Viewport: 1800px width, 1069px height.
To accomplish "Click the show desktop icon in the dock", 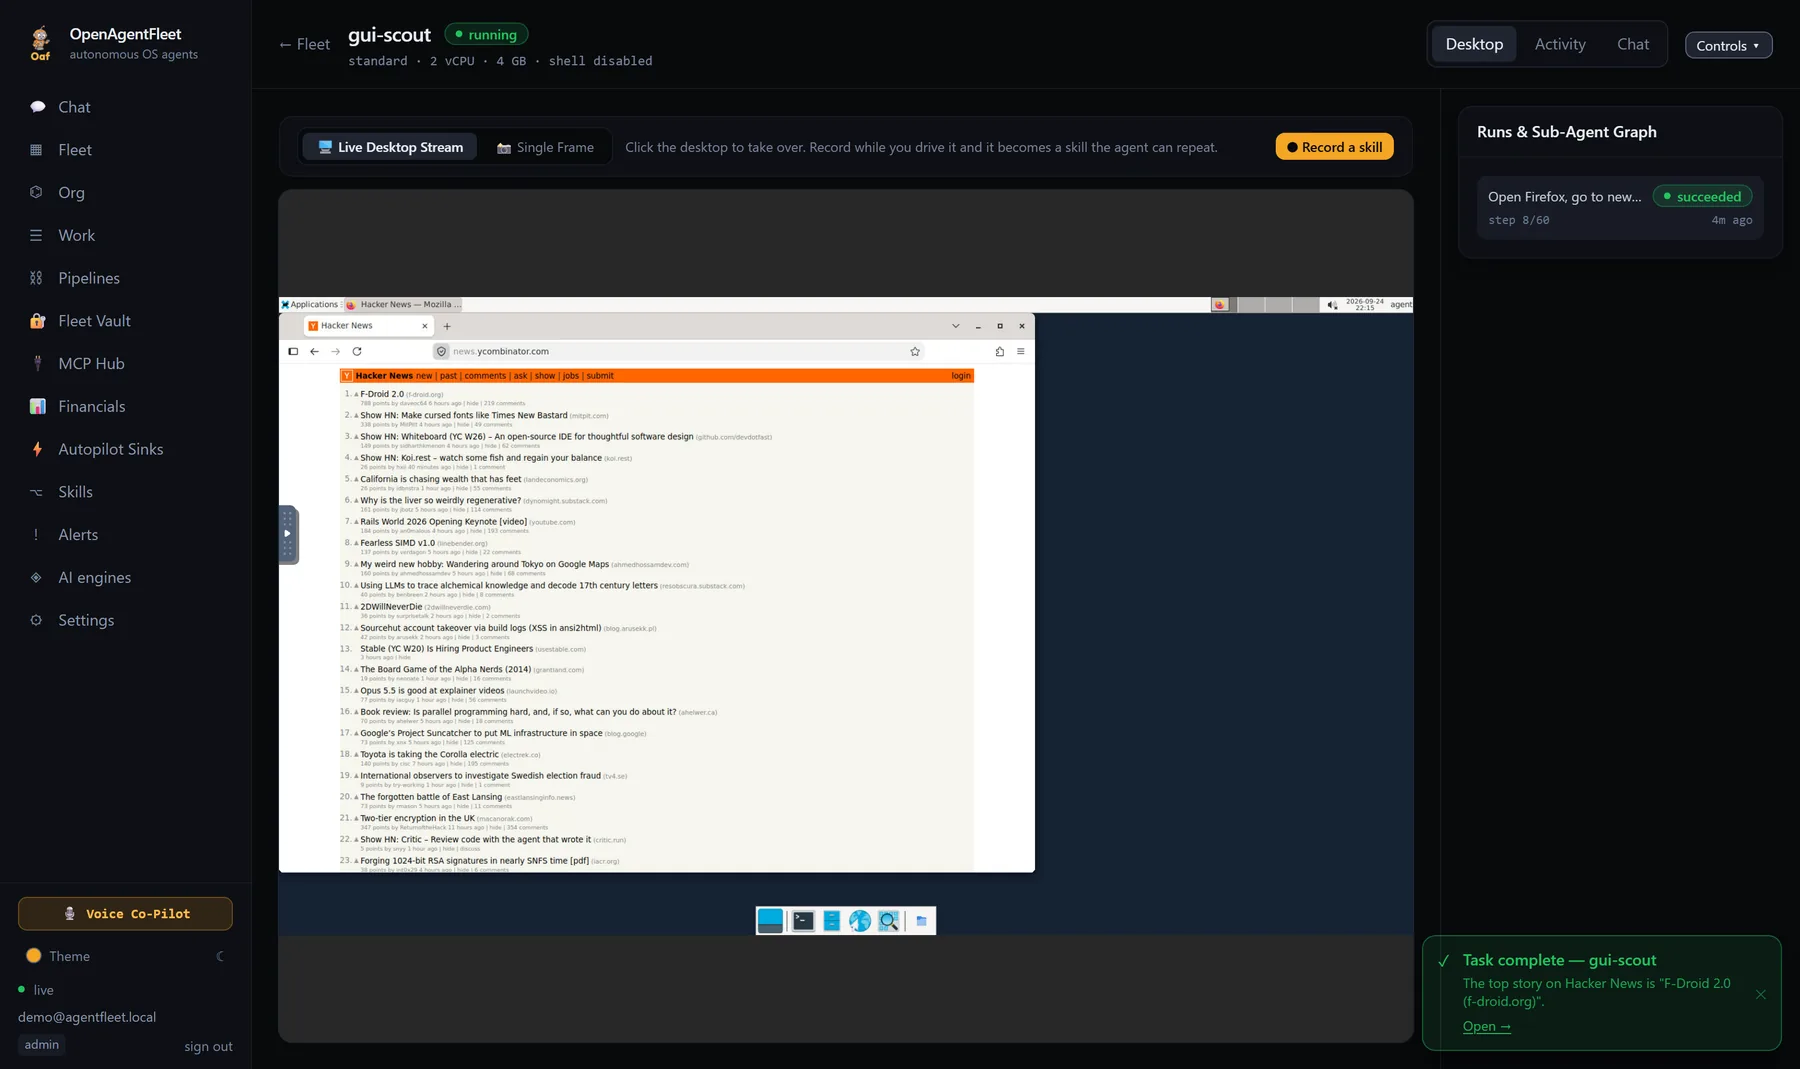I will 770,921.
